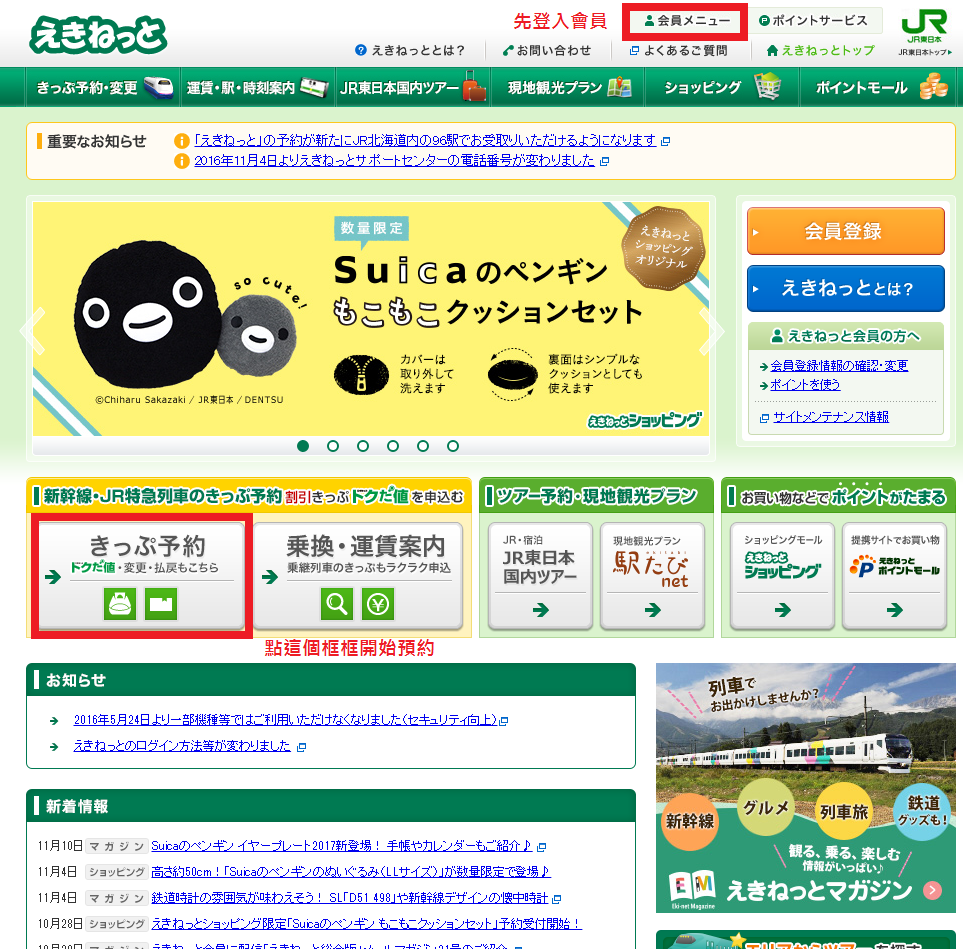Open サイトメンテナンス情報 link
963x949 pixels.
pos(831,417)
